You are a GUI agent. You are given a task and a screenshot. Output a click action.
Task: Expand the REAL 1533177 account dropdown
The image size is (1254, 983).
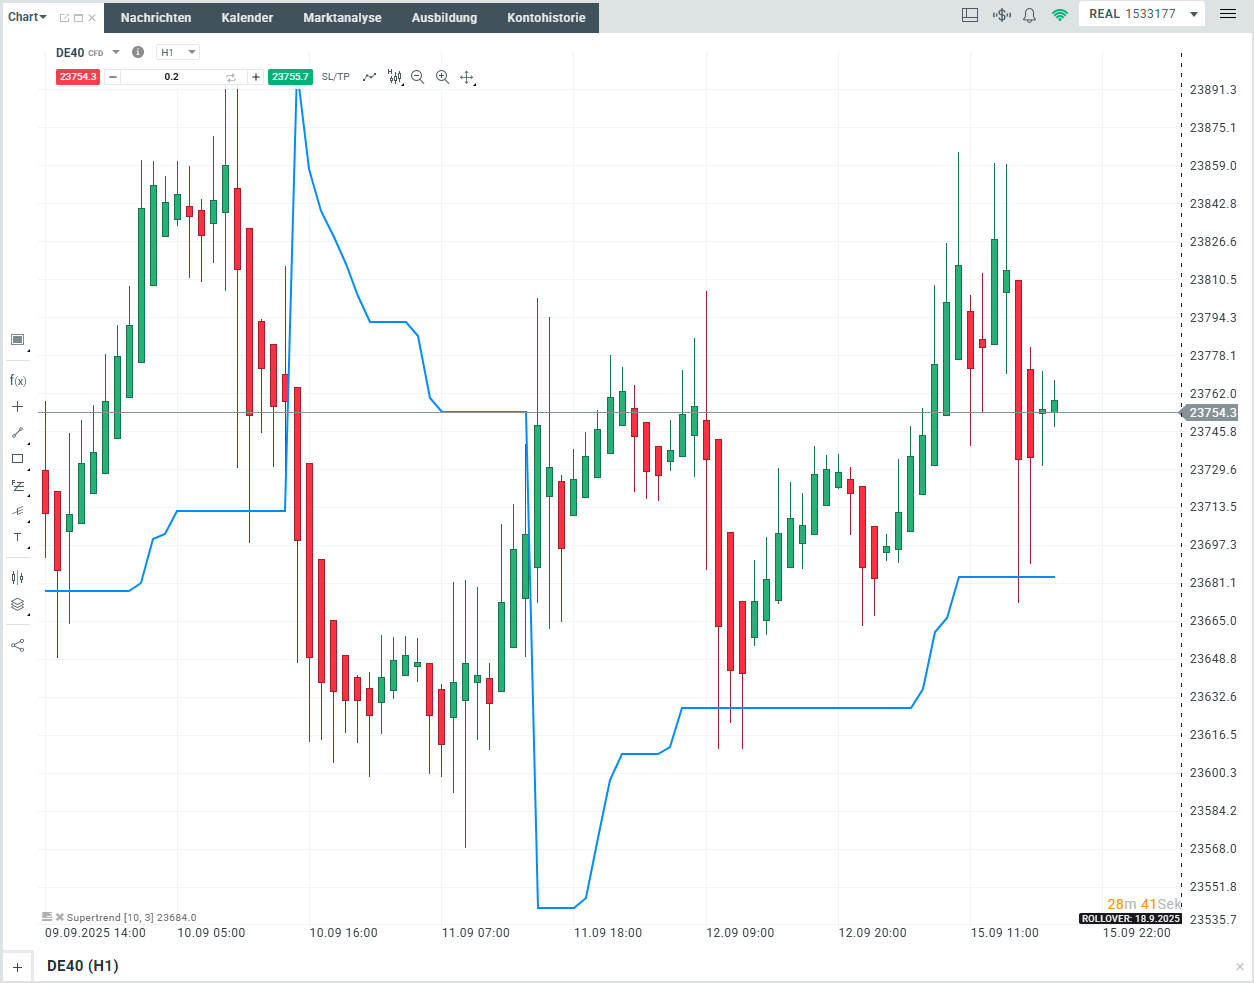(1194, 14)
